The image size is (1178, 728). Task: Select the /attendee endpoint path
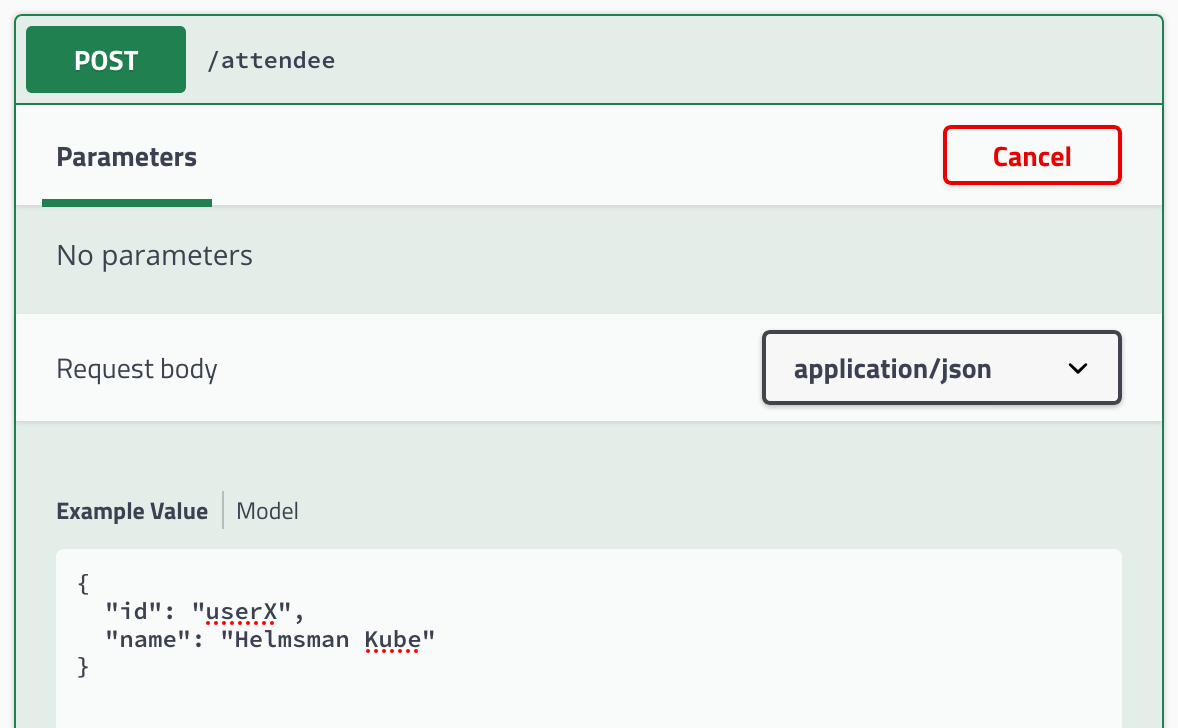pos(270,60)
